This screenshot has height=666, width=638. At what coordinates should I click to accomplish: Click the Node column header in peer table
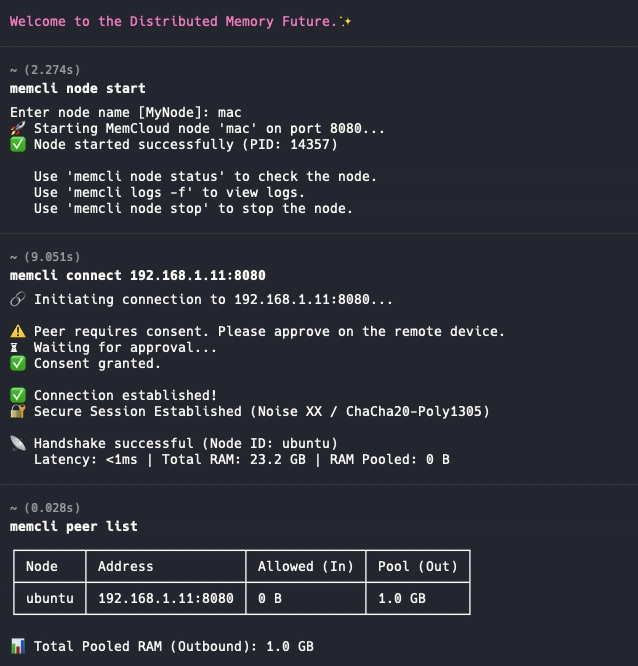42,567
